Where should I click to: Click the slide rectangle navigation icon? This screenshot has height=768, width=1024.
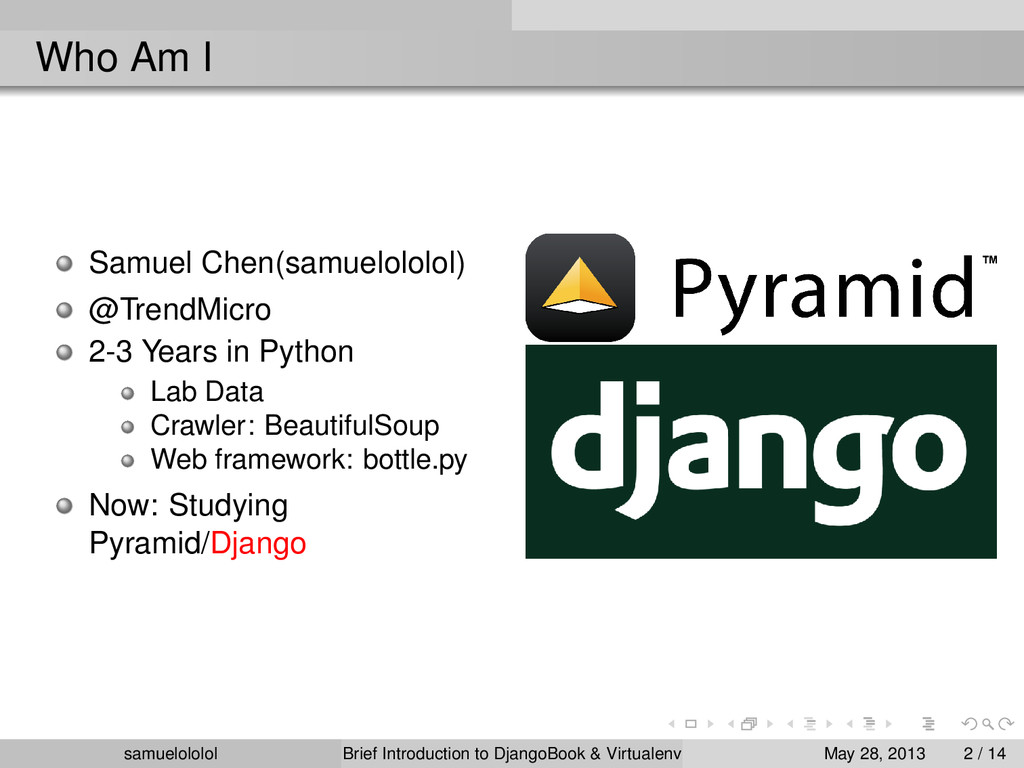(x=691, y=724)
